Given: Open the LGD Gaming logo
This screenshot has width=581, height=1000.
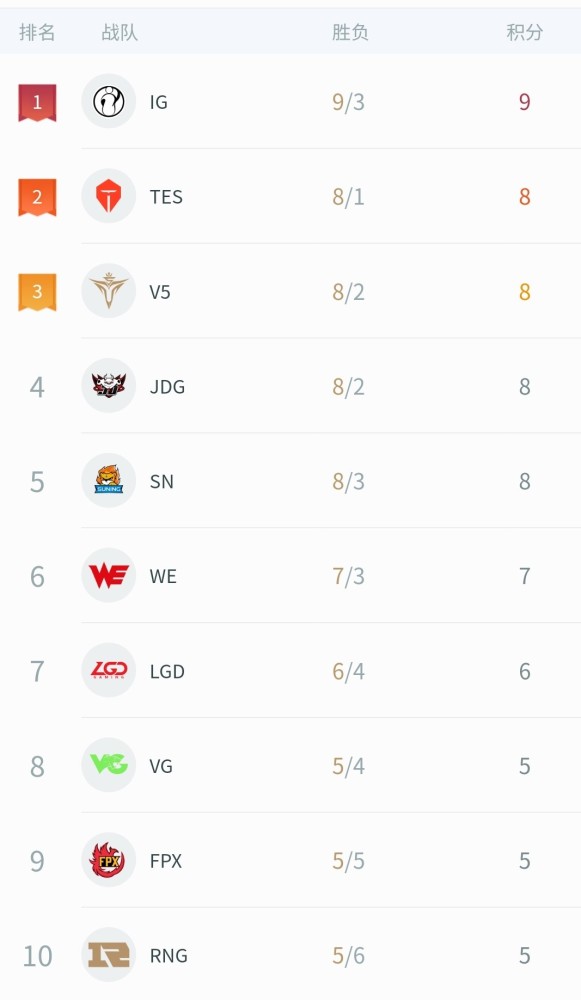Looking at the screenshot, I should 108,670.
